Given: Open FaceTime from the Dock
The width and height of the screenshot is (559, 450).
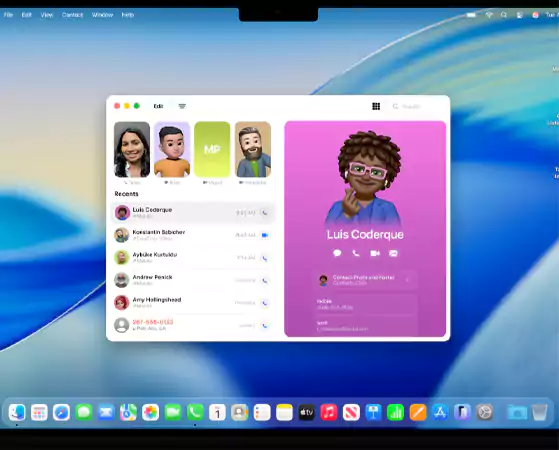Looking at the screenshot, I should click(x=173, y=413).
